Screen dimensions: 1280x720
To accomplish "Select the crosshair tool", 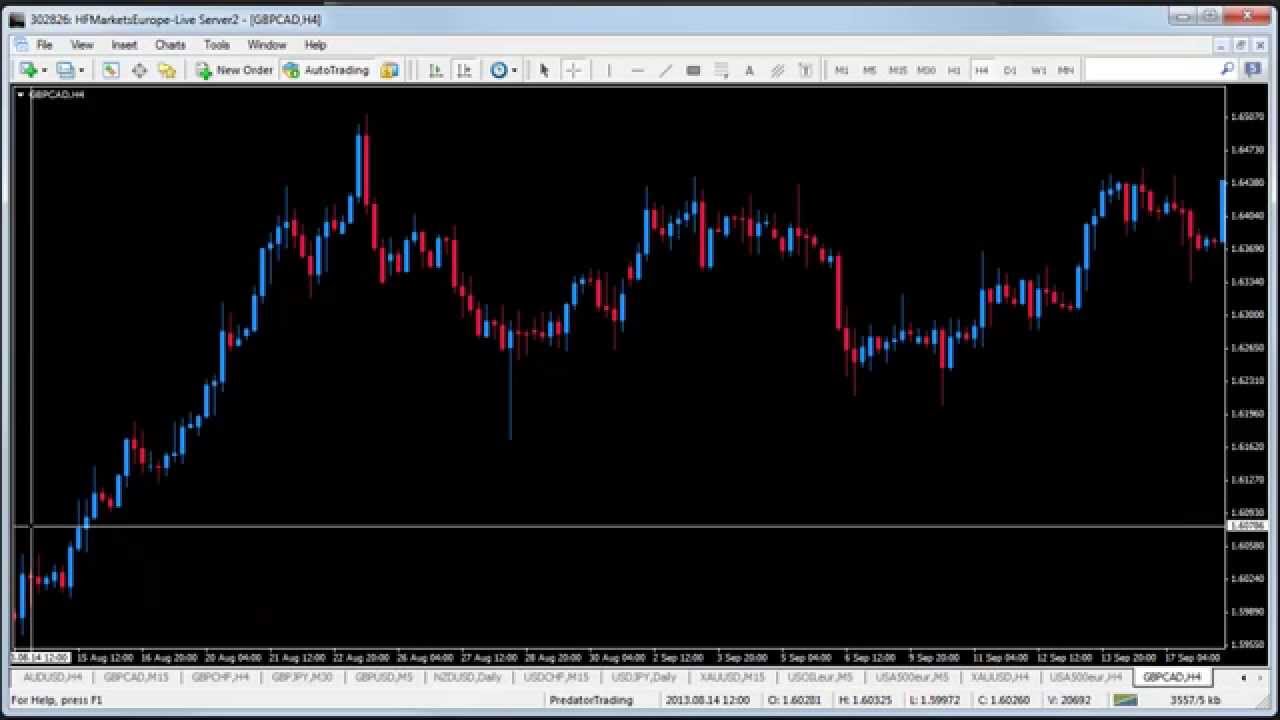I will [573, 70].
